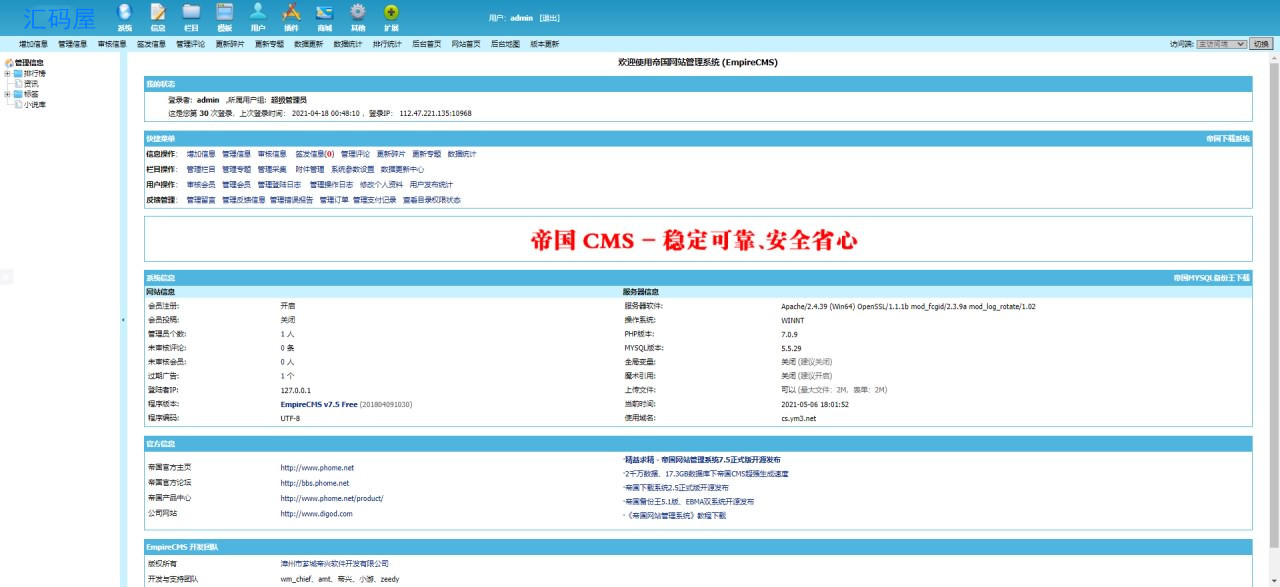Select 更新碎片 in the top menu bar
Image resolution: width=1280 pixels, height=587 pixels.
pos(230,44)
